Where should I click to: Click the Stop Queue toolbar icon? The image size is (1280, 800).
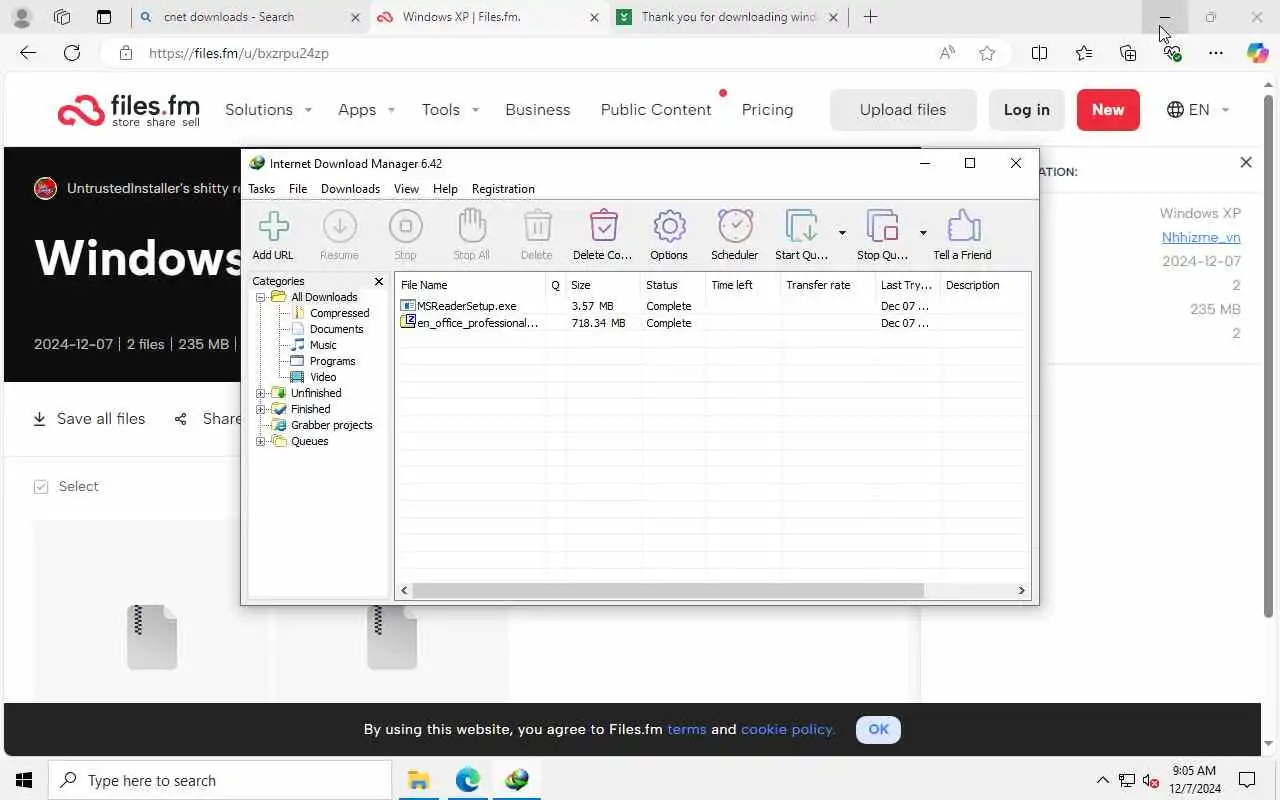[x=883, y=235]
